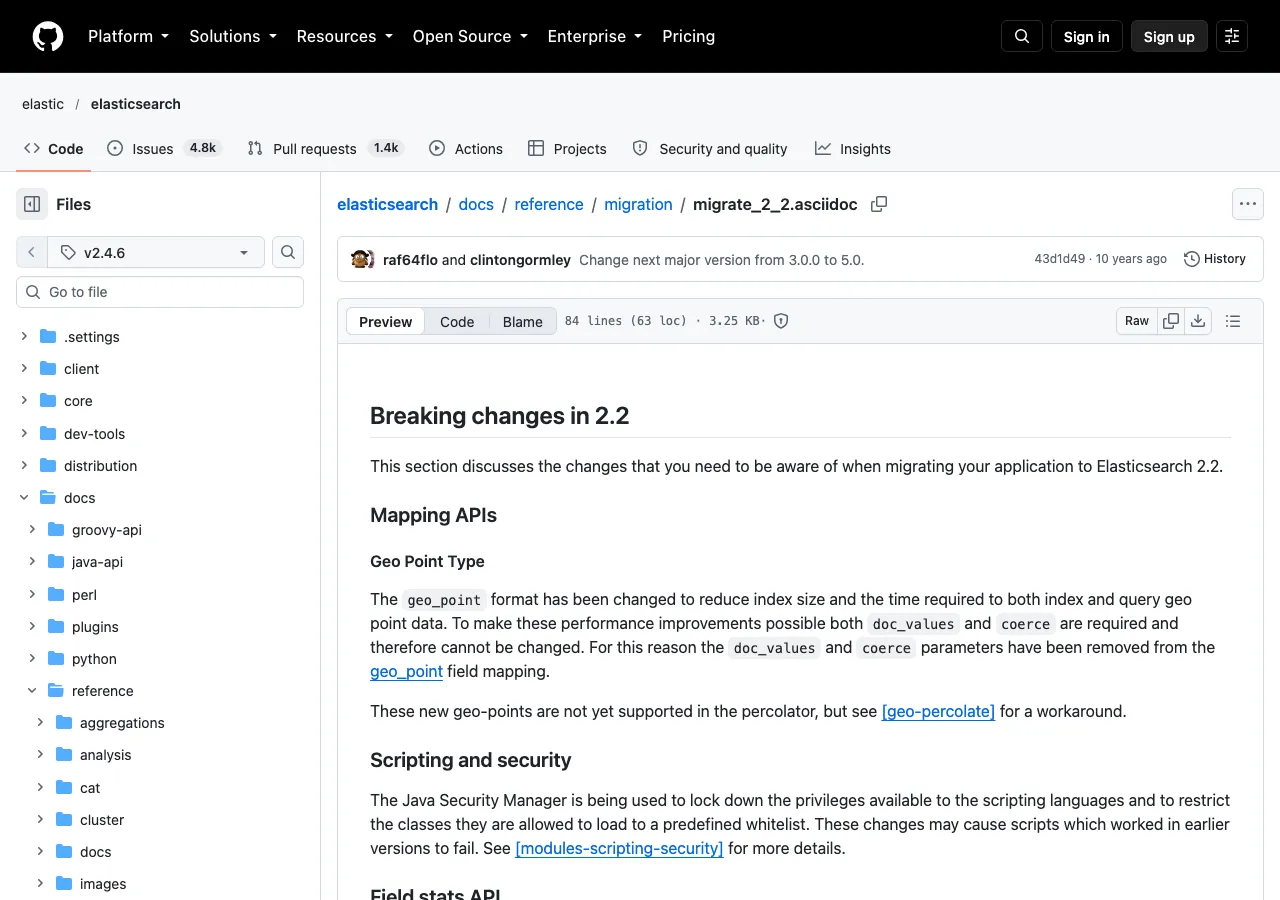Focus the Go to file input
The image size is (1280, 900).
[160, 292]
